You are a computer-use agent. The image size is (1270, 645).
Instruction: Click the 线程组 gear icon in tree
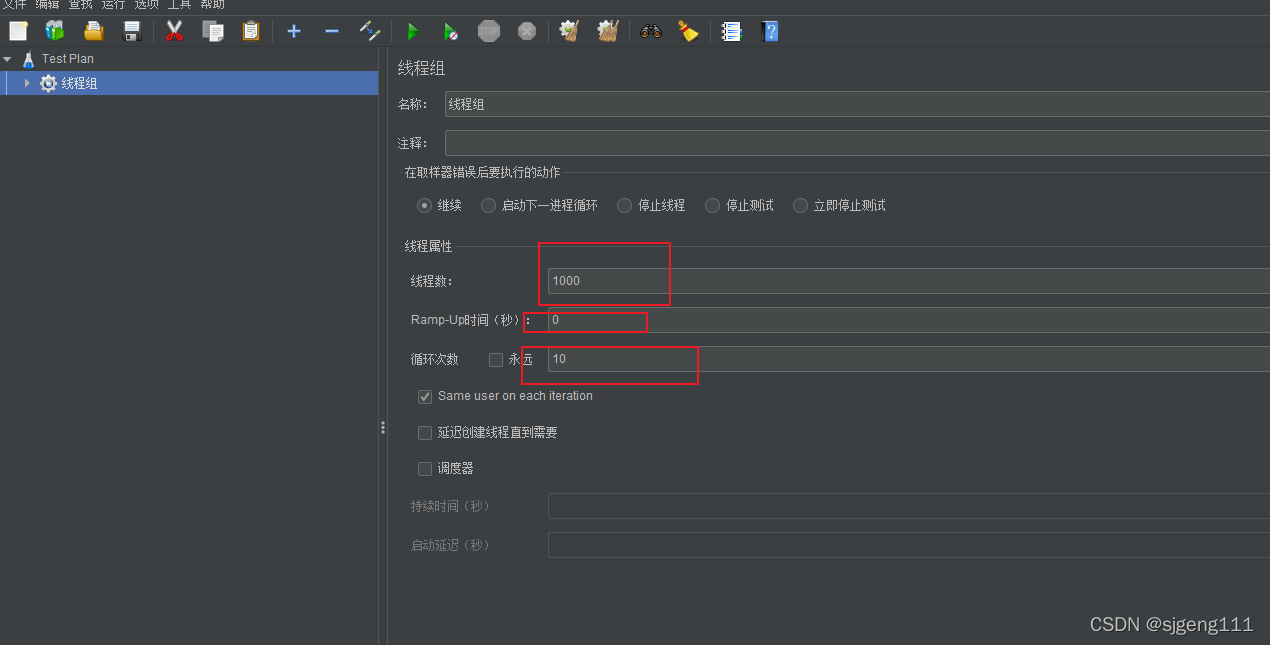(x=48, y=84)
